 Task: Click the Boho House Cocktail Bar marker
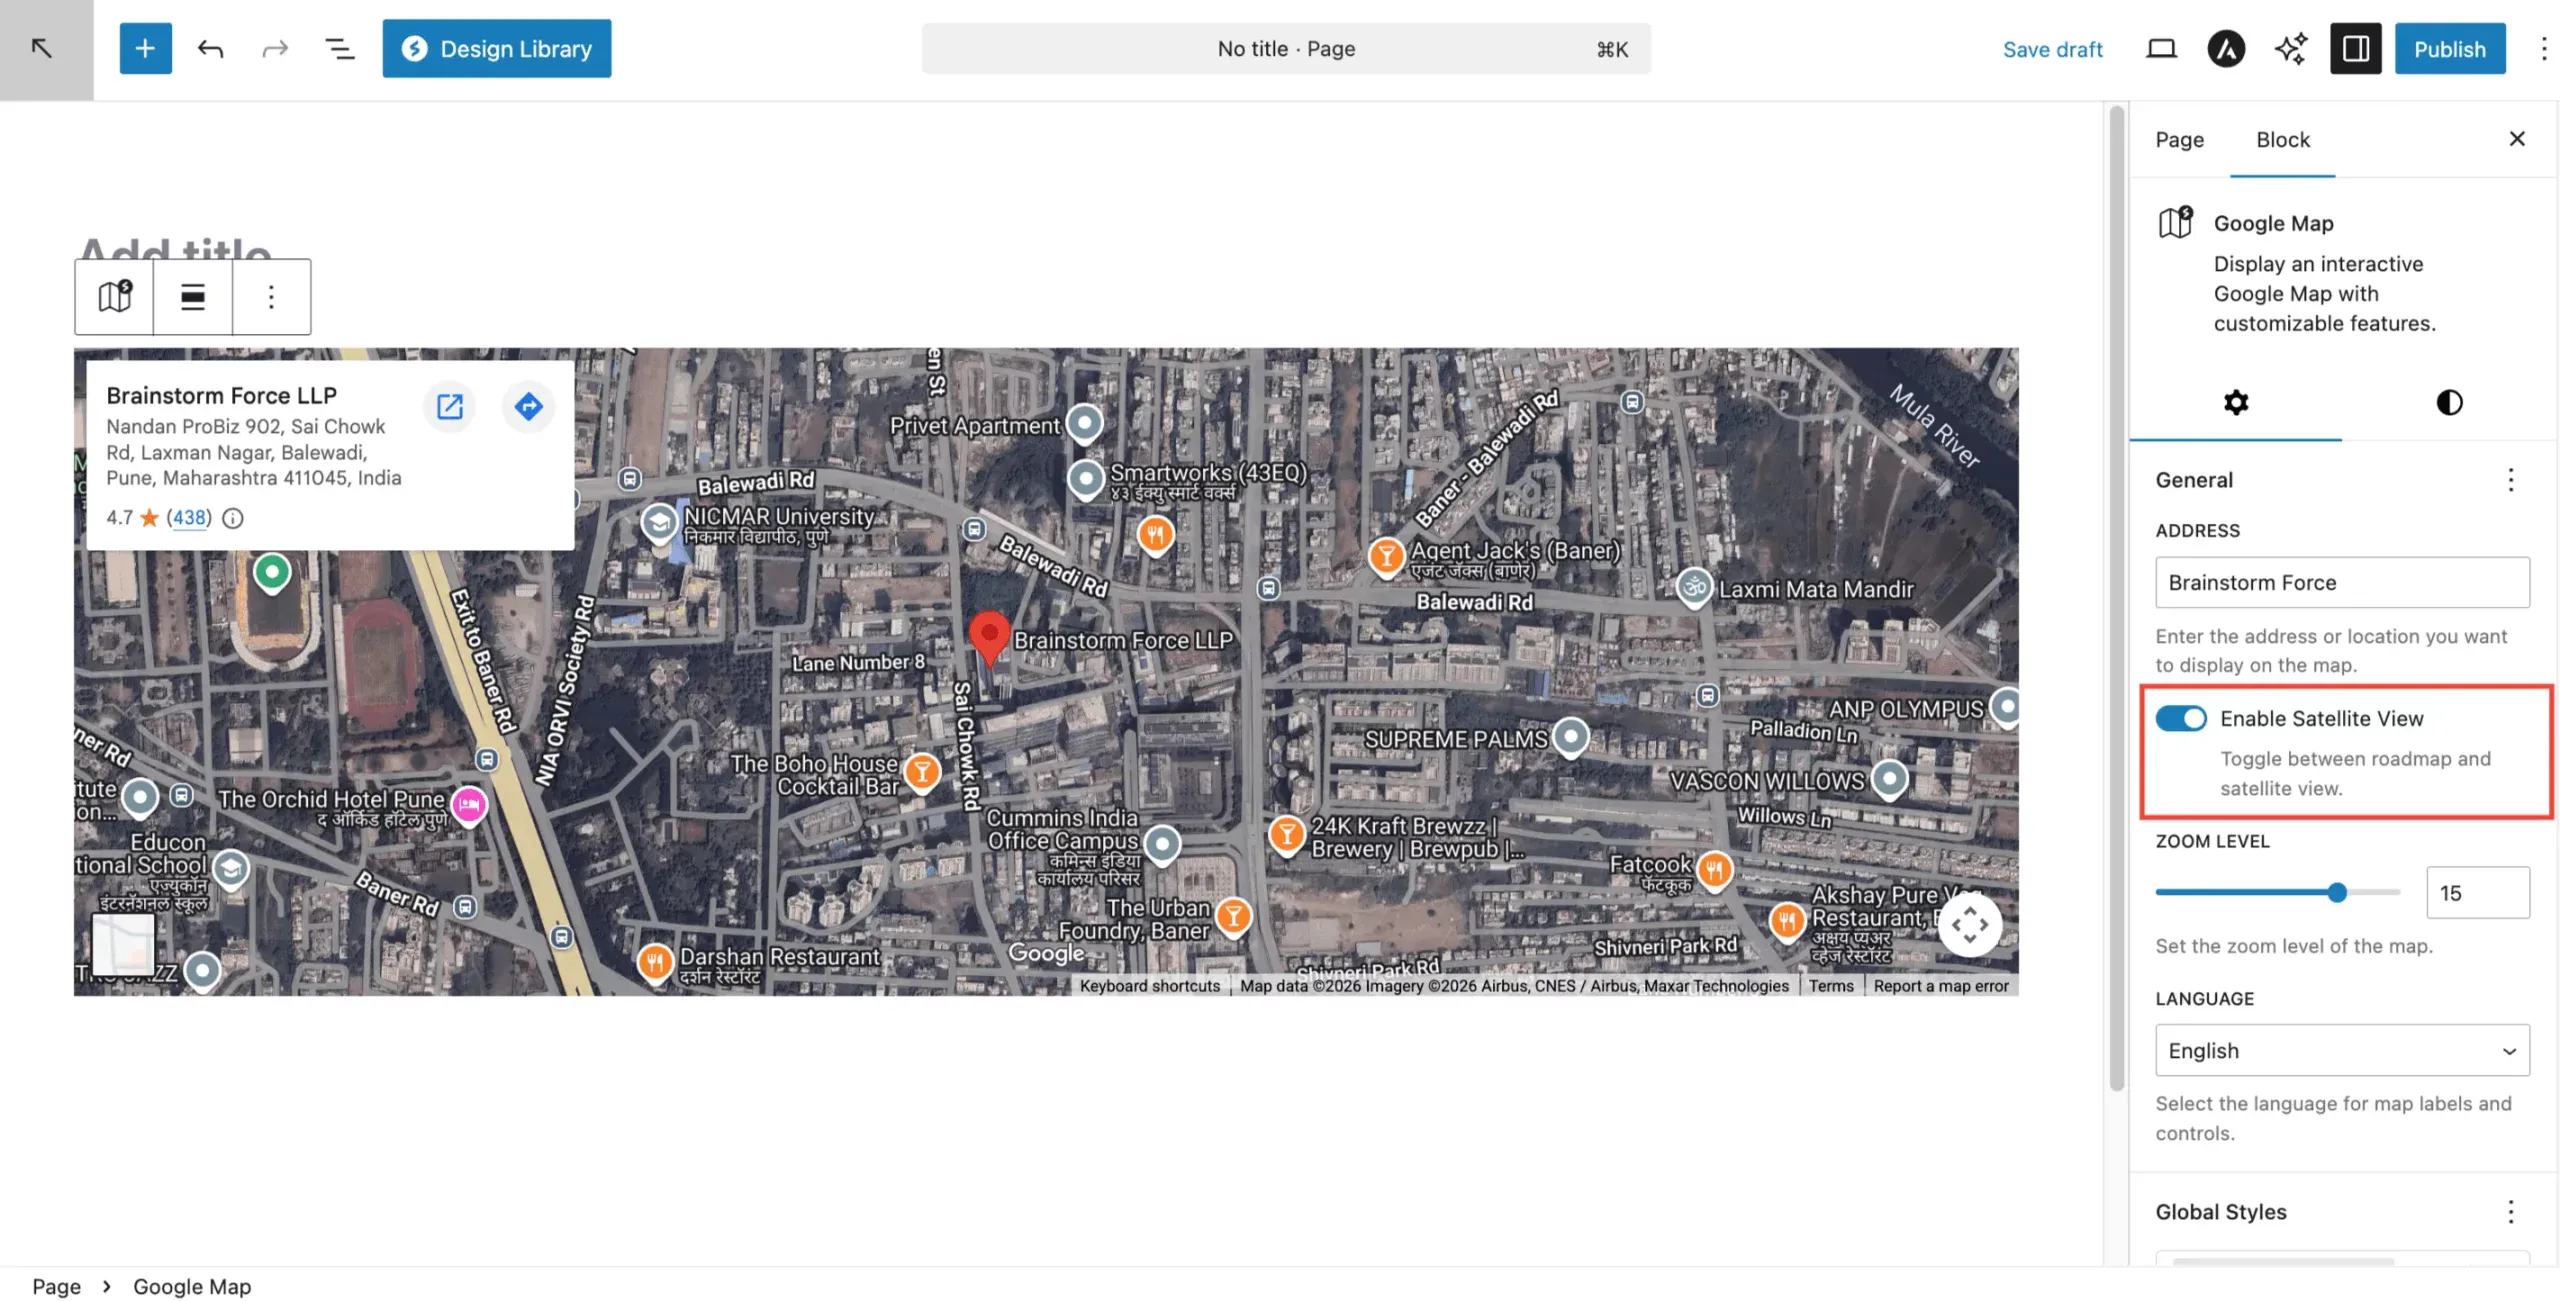pyautogui.click(x=922, y=772)
